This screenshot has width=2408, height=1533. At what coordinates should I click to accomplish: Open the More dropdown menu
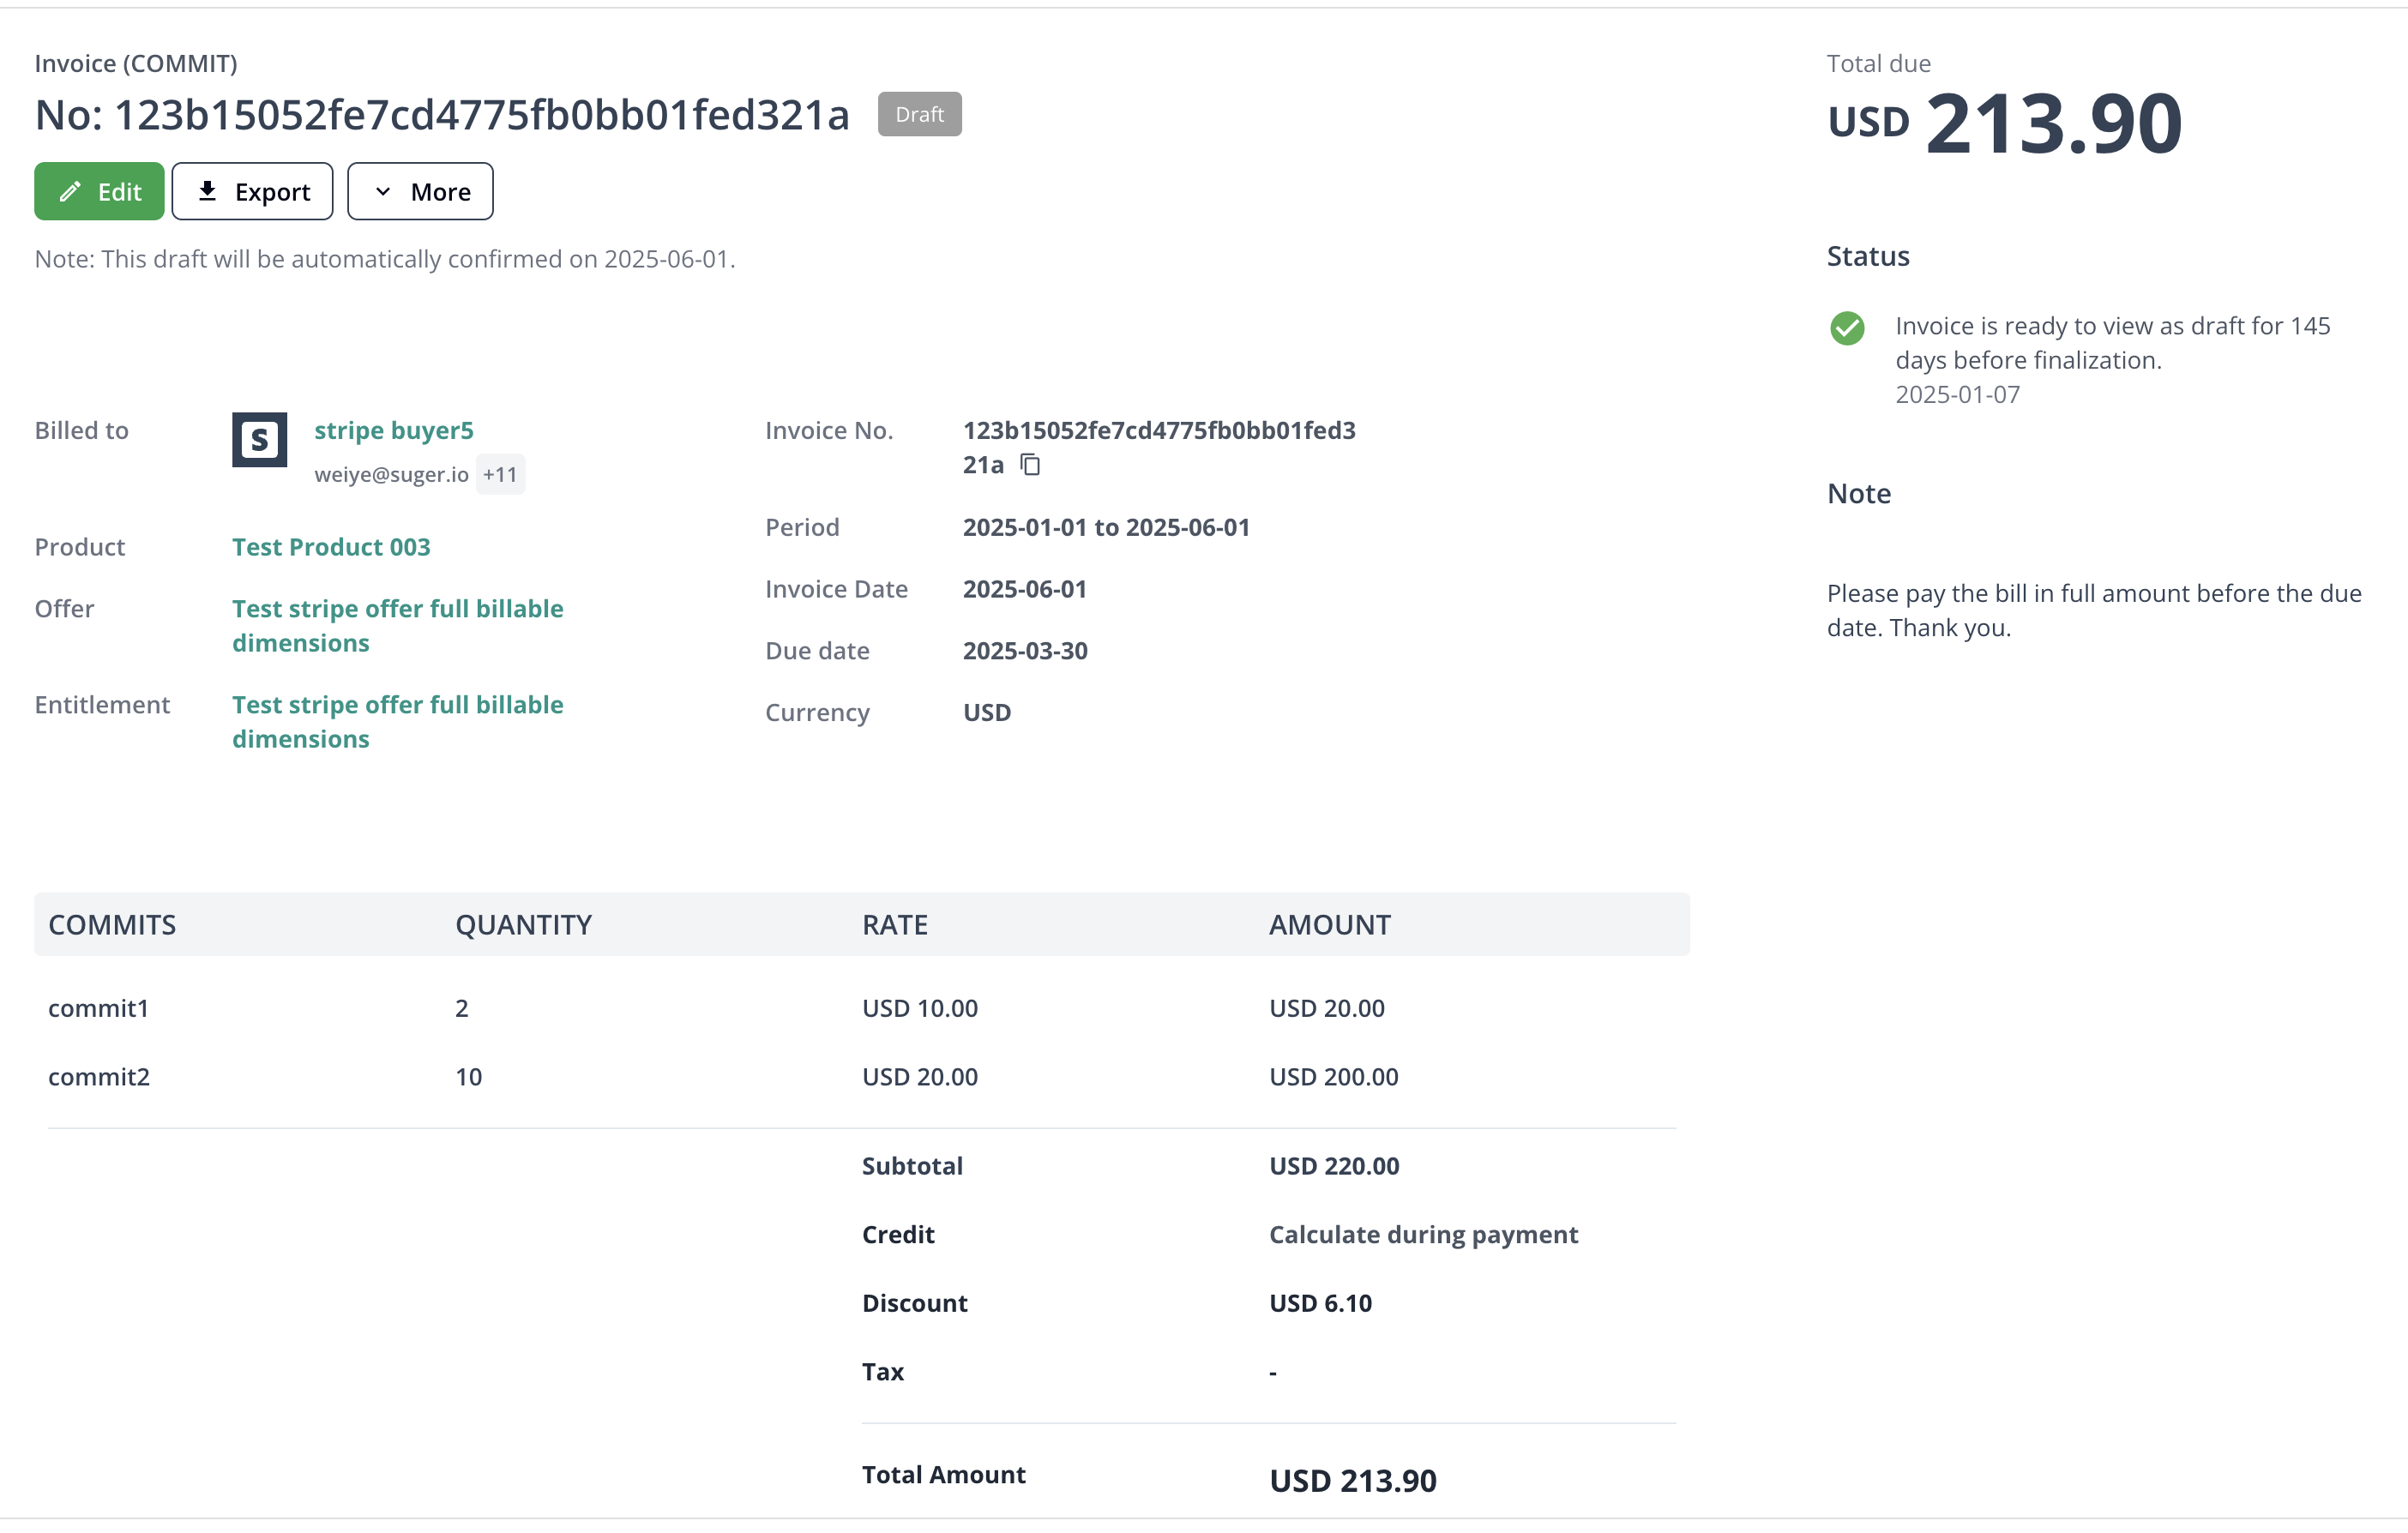click(x=420, y=191)
